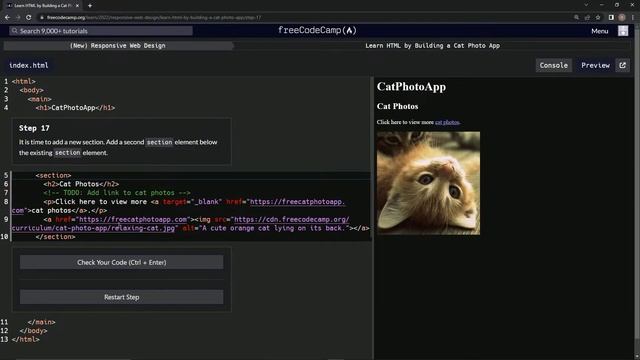Click the opening html tag on line 1
This screenshot has width=640, height=360.
24,81
